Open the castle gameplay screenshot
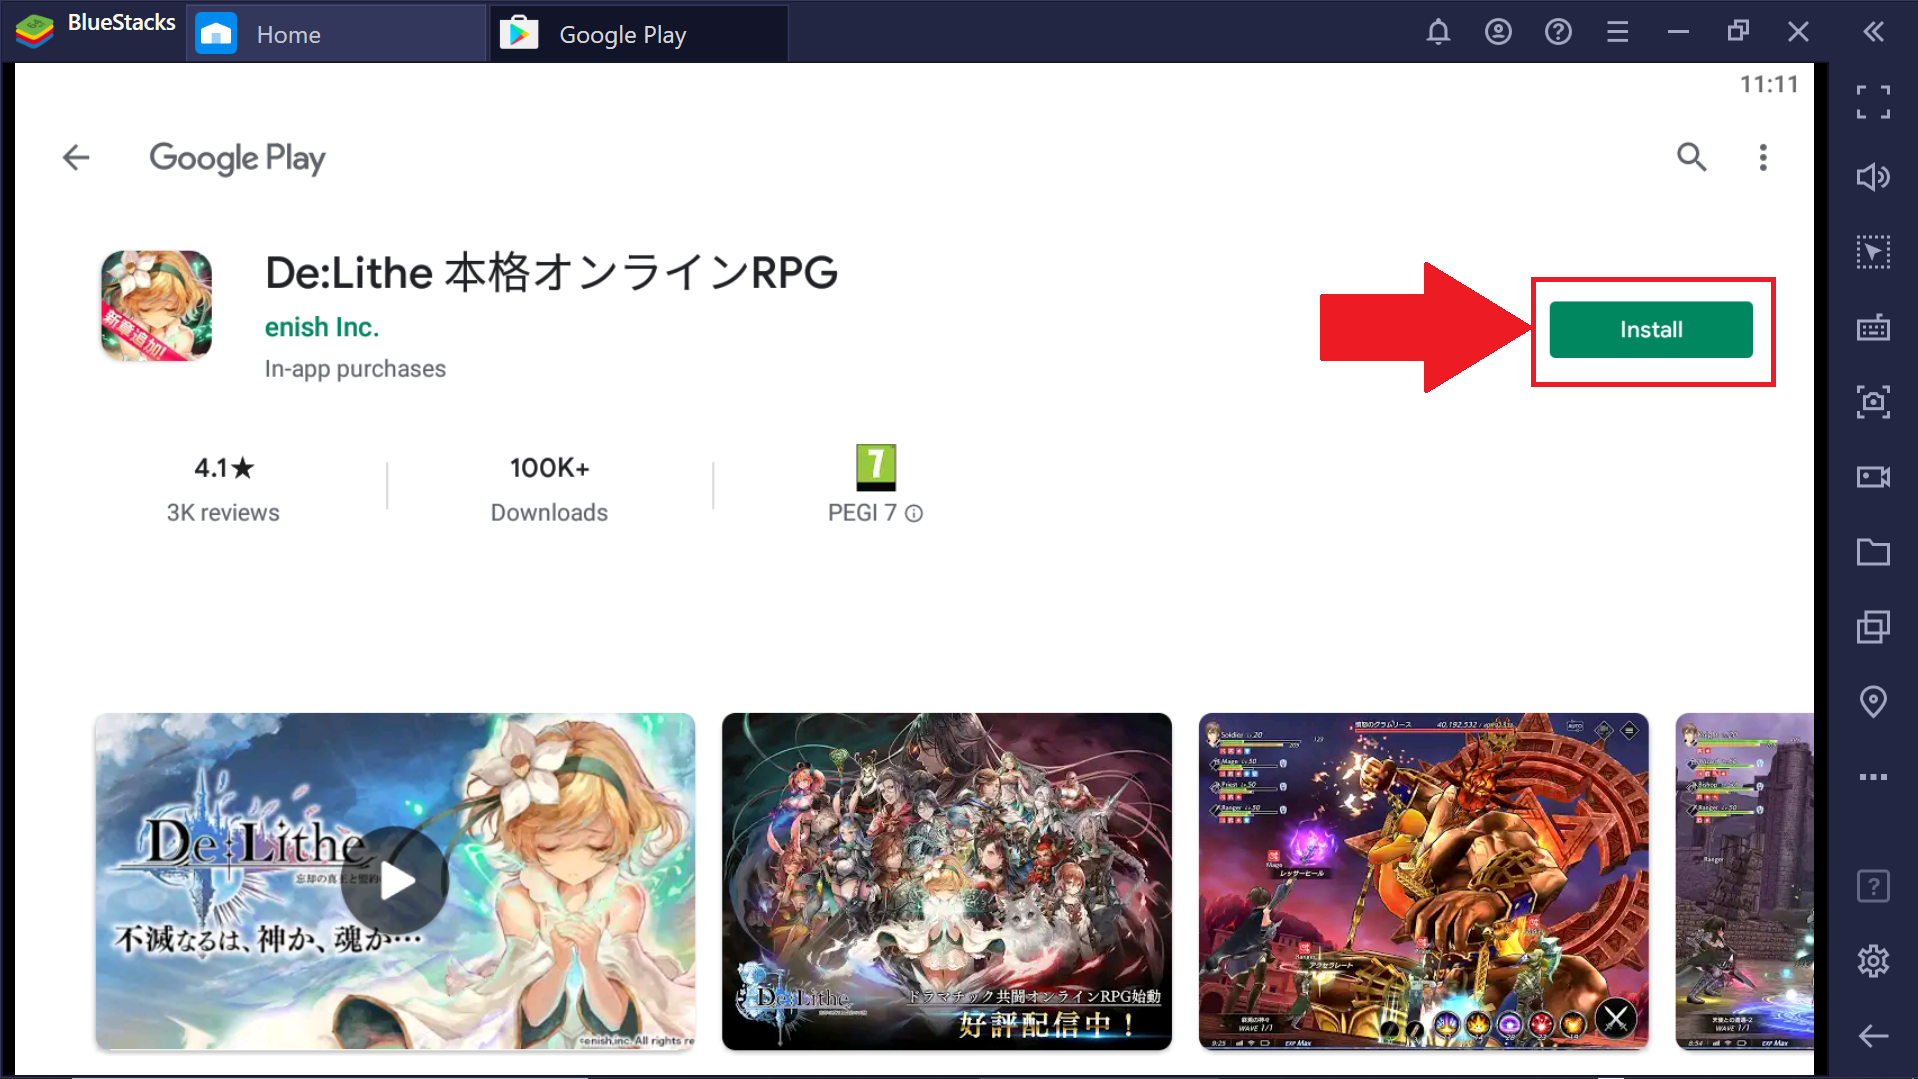The image size is (1918, 1079). coord(1744,881)
